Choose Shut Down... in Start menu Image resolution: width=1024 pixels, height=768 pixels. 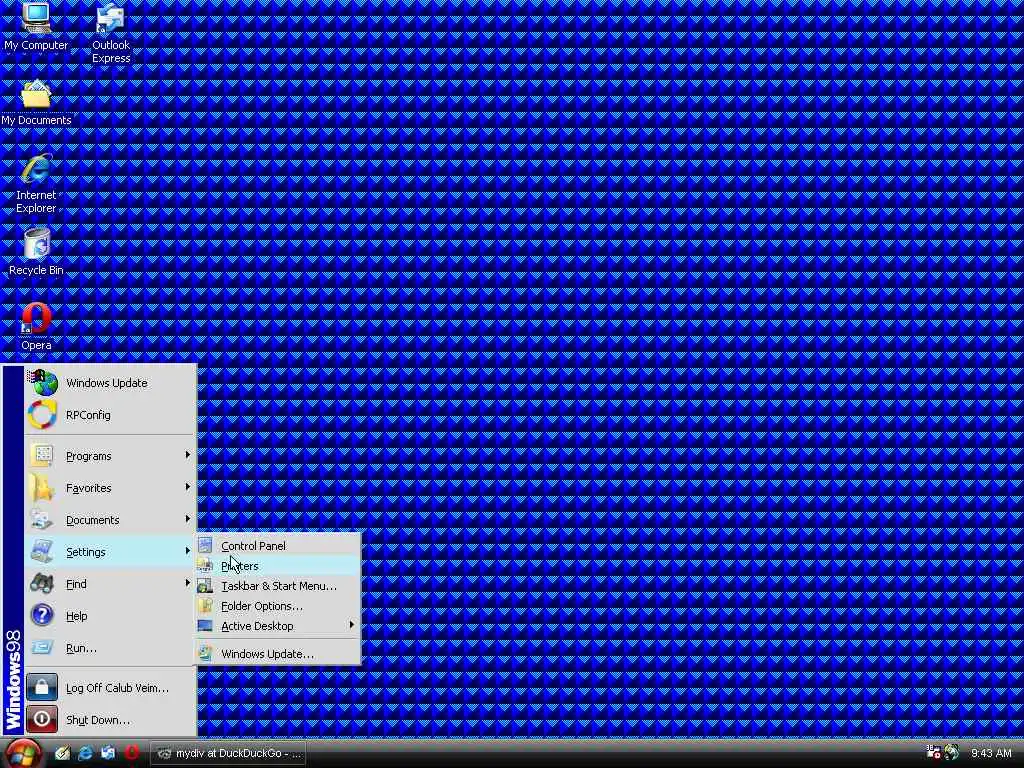click(110, 720)
